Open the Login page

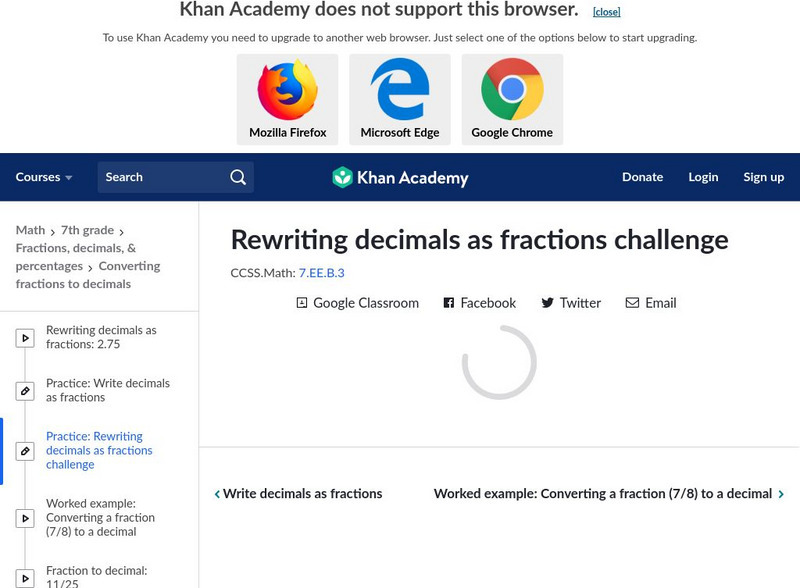coord(703,177)
